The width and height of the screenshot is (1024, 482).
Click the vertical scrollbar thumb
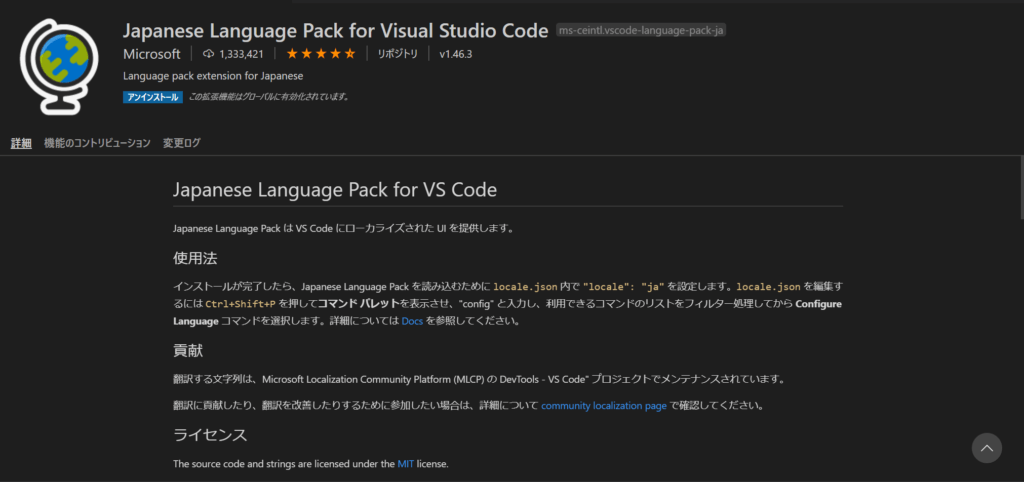[1021, 187]
